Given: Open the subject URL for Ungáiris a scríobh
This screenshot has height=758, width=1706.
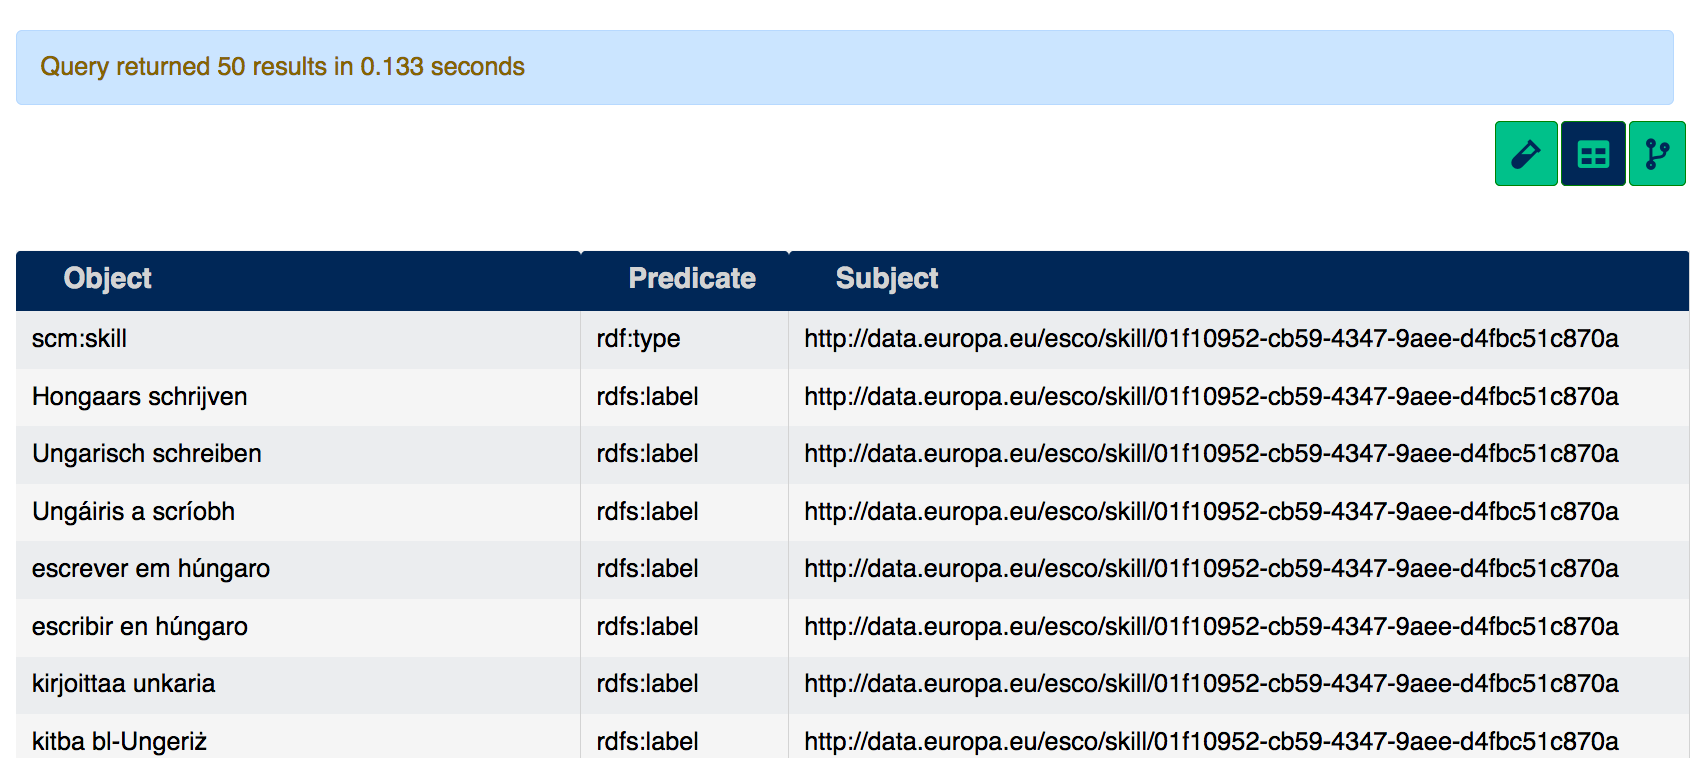Looking at the screenshot, I should (x=1211, y=512).
